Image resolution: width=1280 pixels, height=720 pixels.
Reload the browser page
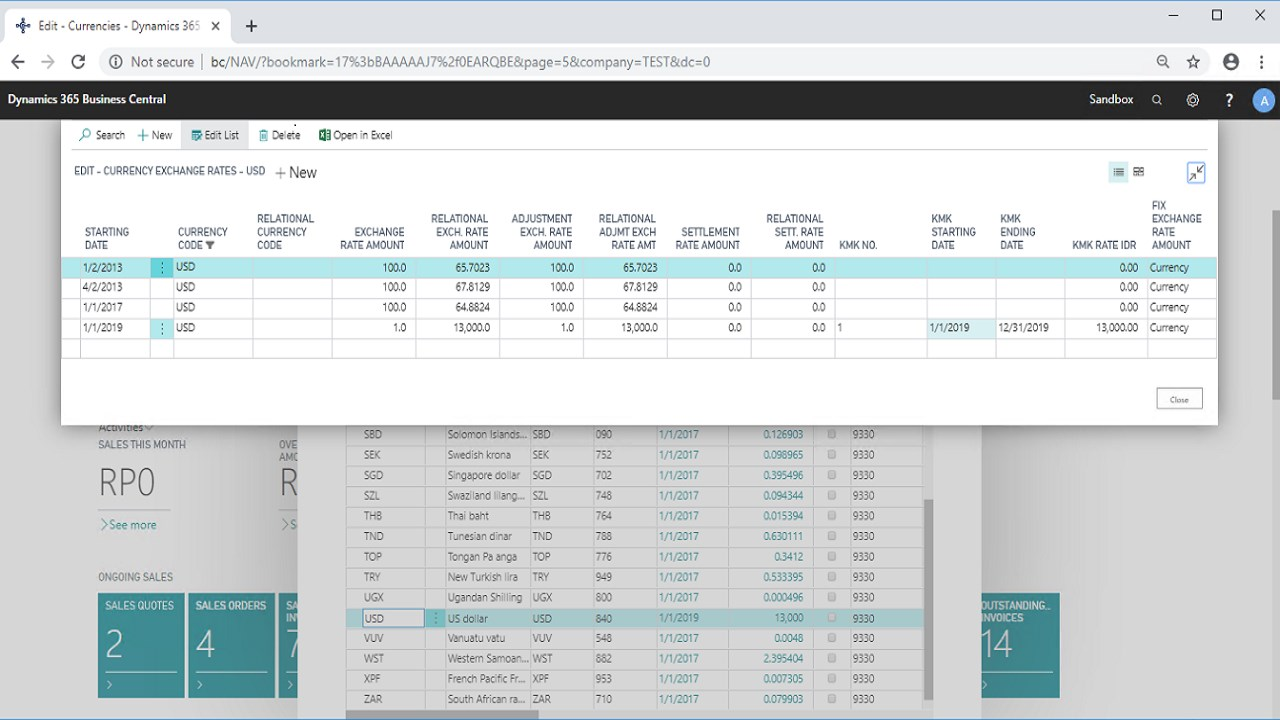click(x=78, y=62)
